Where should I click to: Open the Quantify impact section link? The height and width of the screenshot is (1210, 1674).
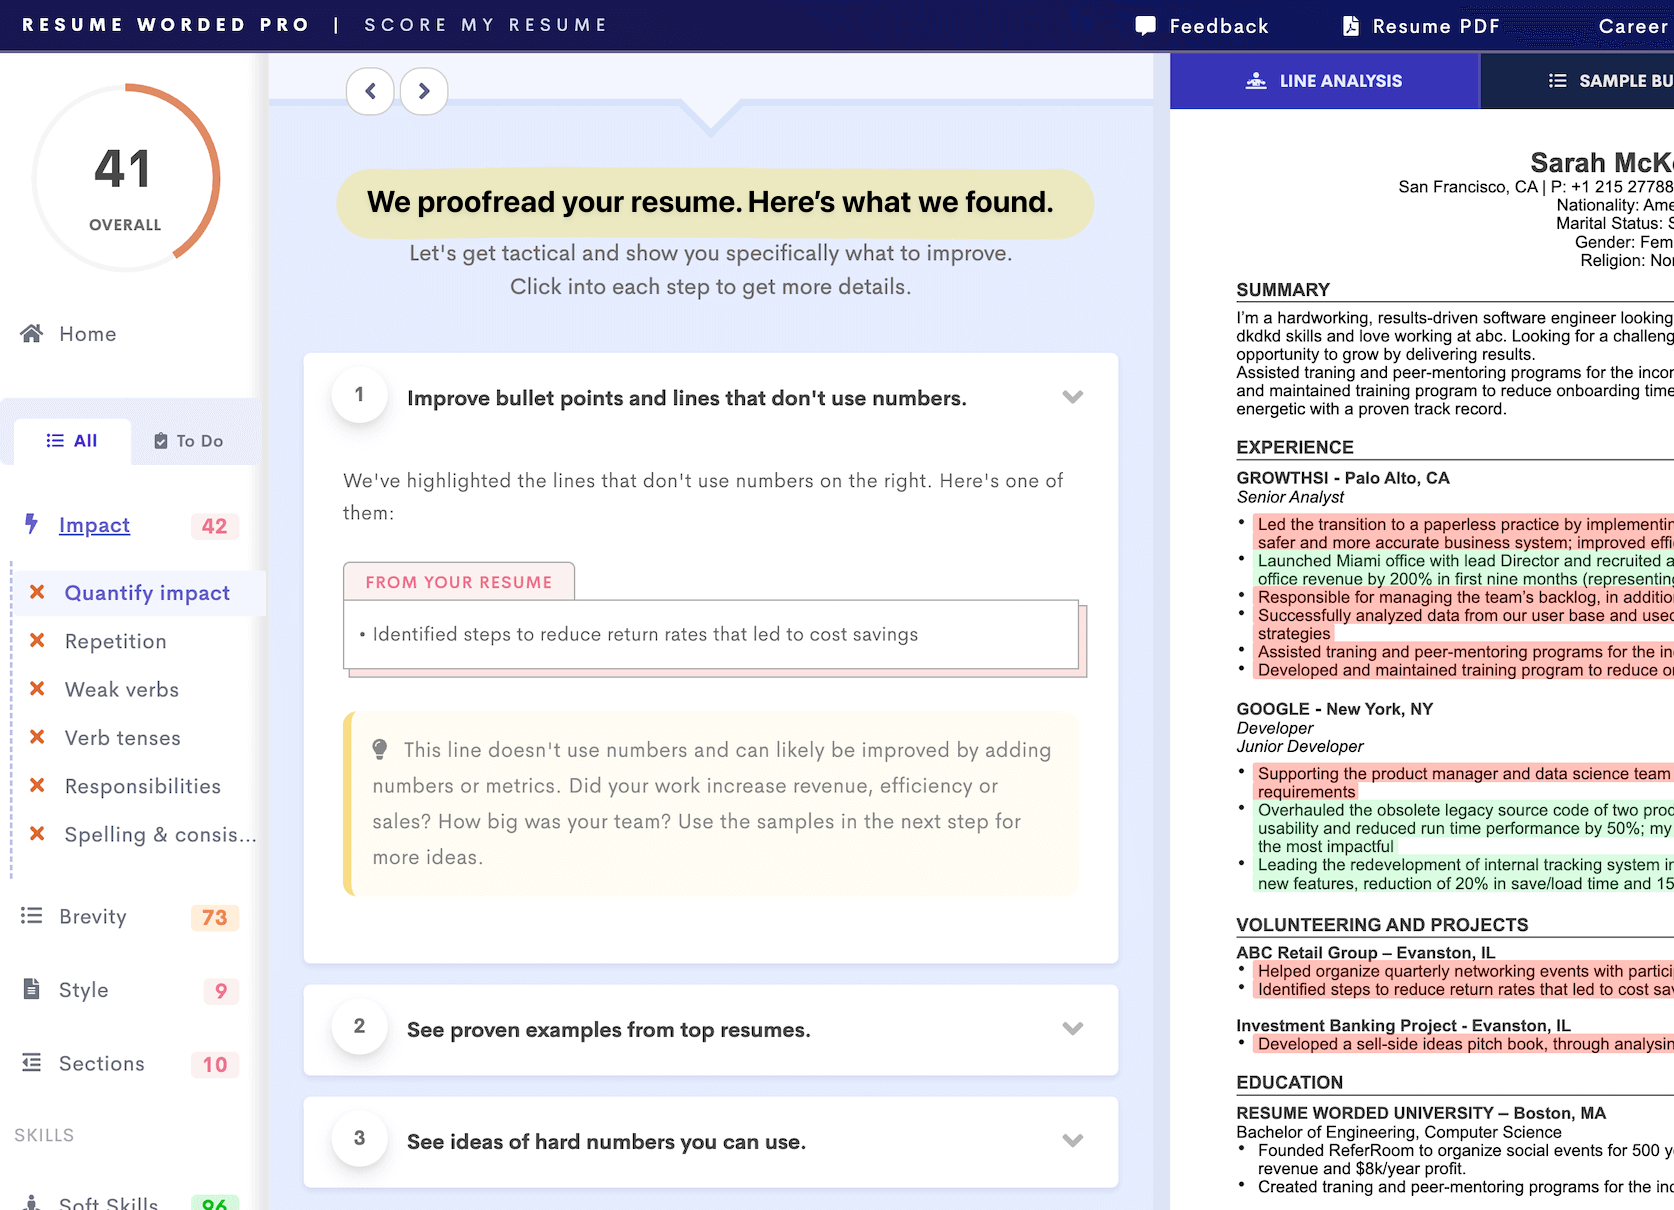pos(146,592)
